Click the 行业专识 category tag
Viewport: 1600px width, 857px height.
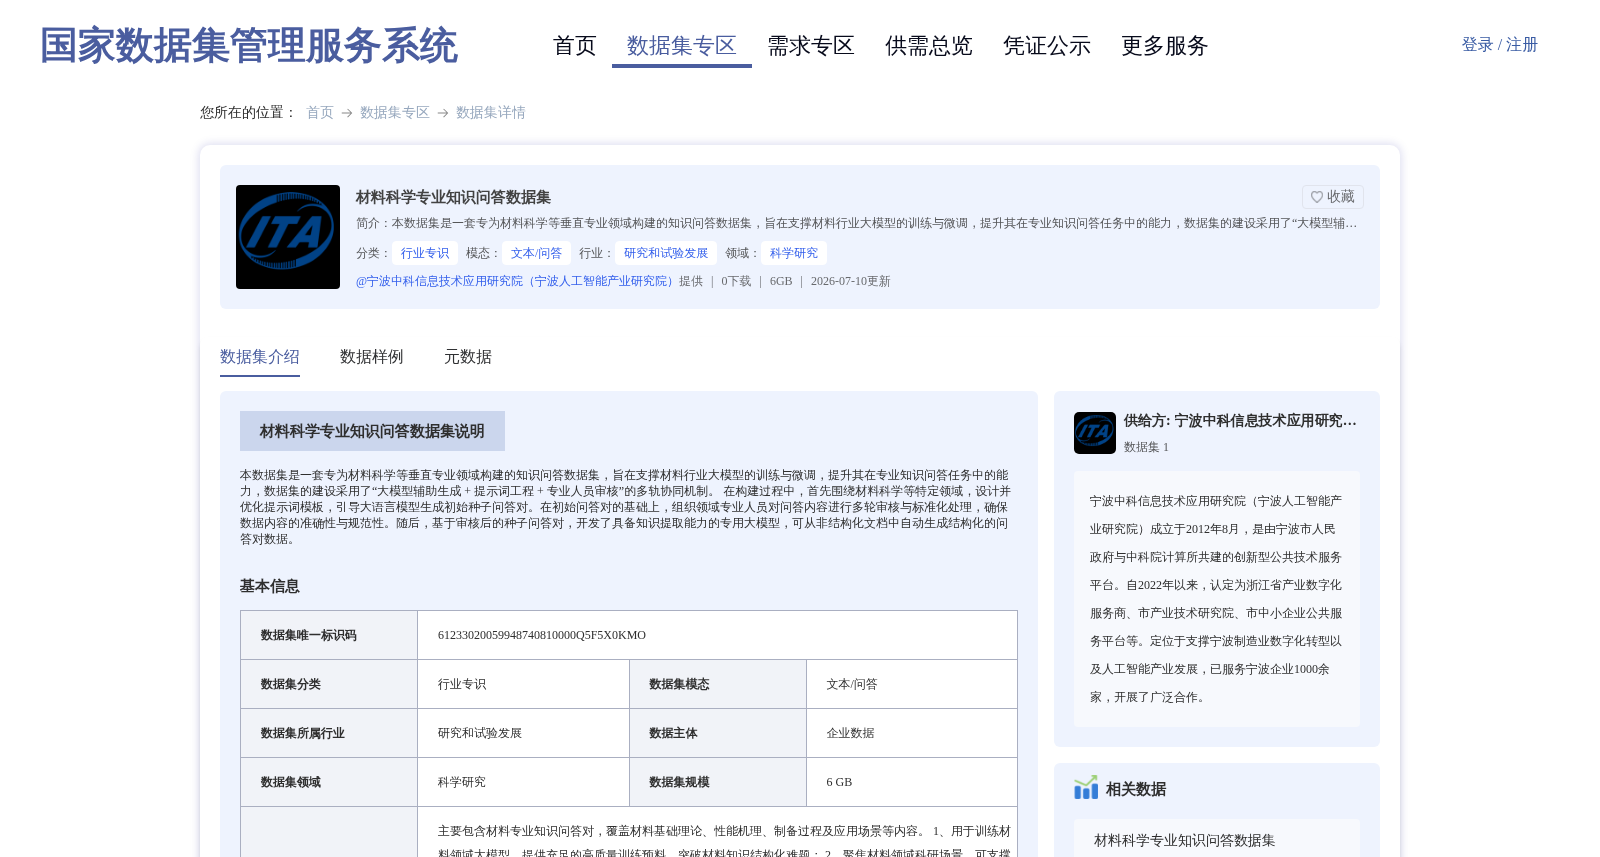click(425, 253)
